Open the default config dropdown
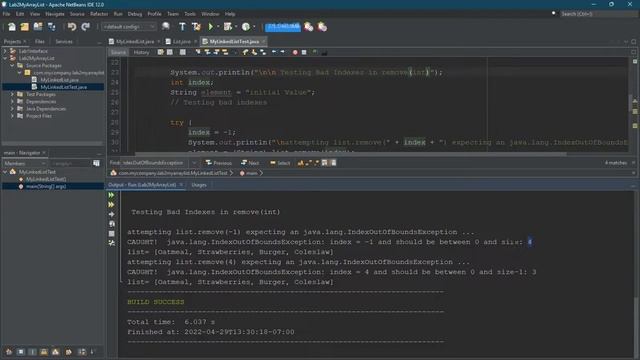640x360 pixels. tap(129, 27)
